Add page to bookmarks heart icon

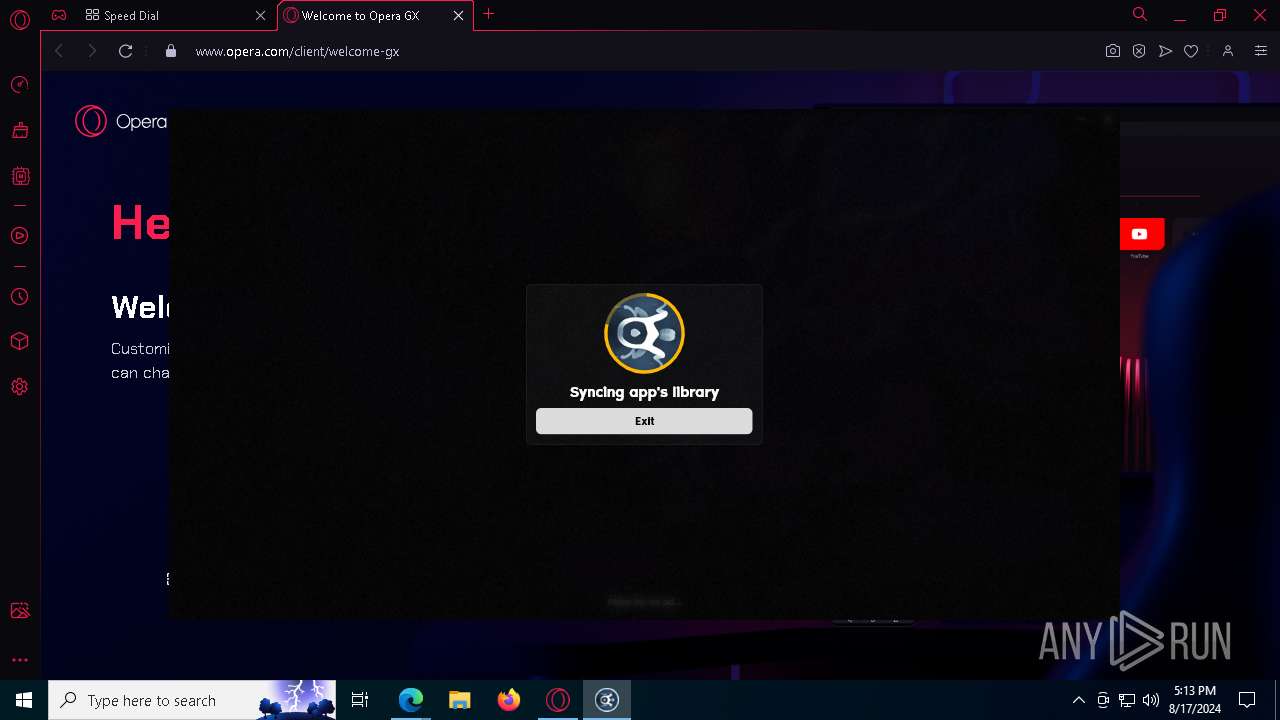tap(1191, 51)
